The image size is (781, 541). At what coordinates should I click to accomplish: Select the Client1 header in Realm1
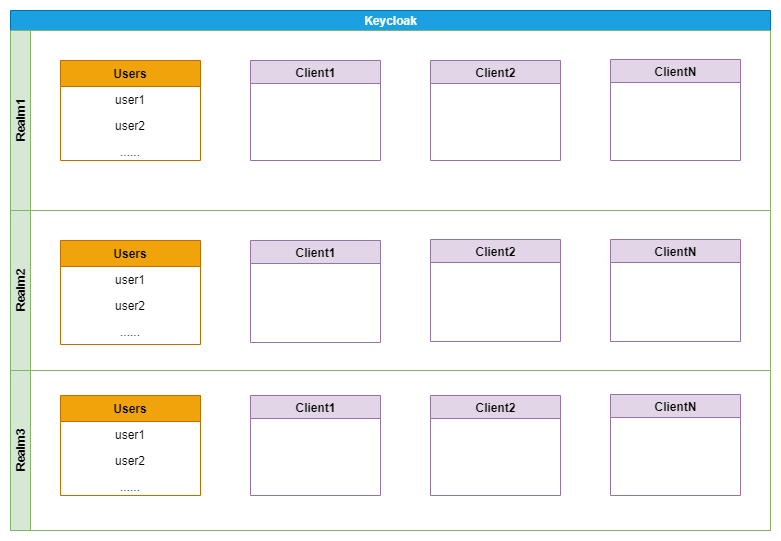click(x=315, y=72)
